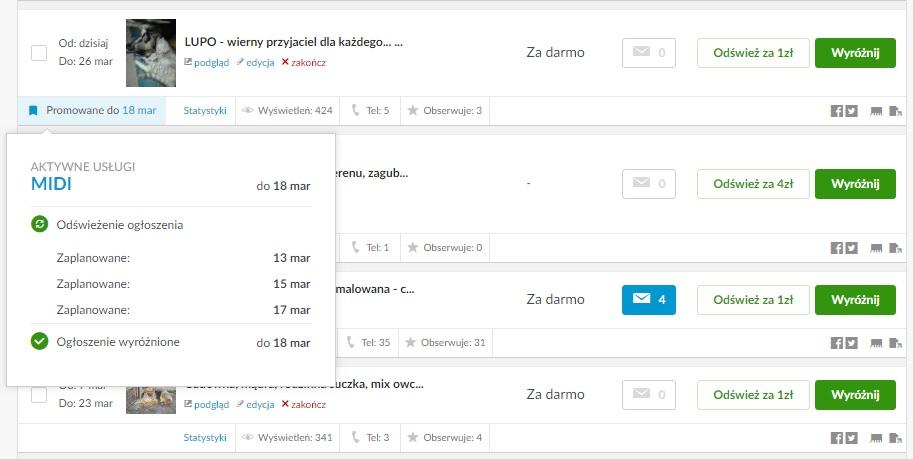Click zakończ link for LUPO listing
The image size is (913, 459).
(x=304, y=63)
